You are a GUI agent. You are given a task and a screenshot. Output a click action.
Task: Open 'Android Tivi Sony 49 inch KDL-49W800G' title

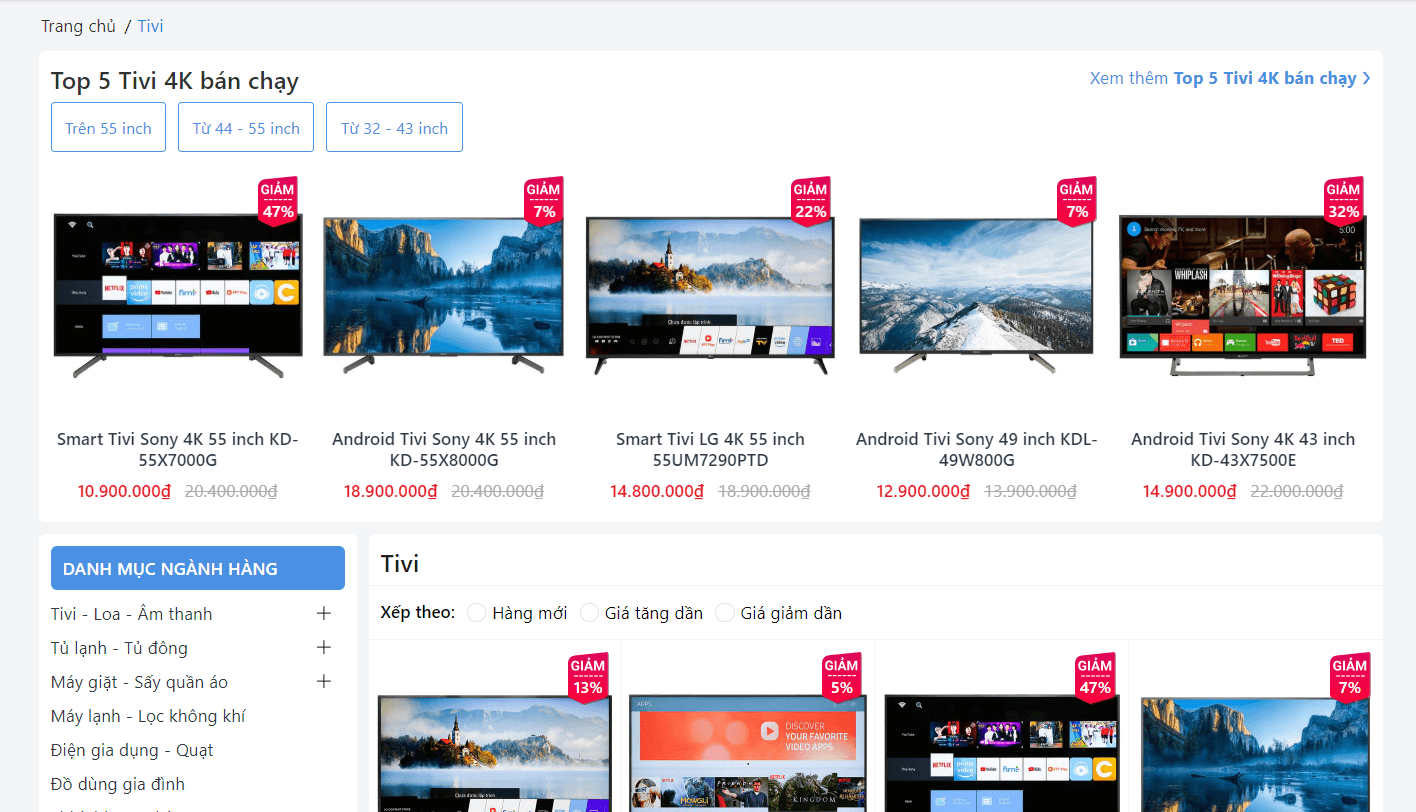point(977,450)
